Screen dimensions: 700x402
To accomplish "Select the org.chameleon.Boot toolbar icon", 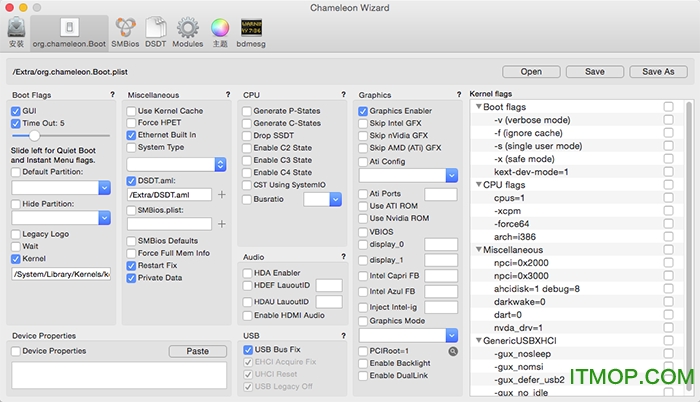I will (69, 31).
